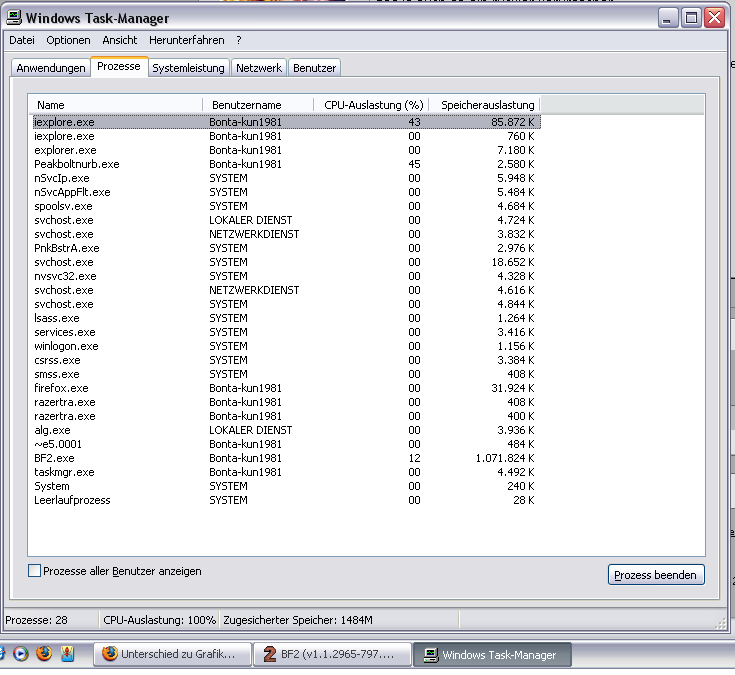
Task: Select the ~e5.0001 process
Action: [x=286, y=444]
